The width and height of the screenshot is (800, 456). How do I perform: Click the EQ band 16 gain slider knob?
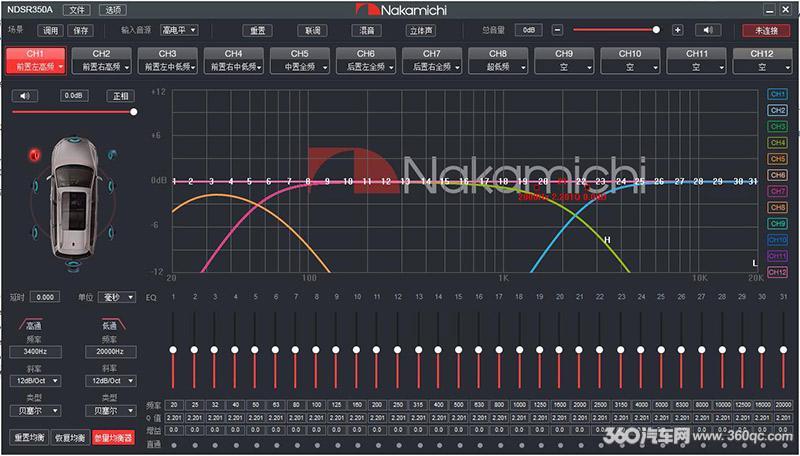click(479, 349)
